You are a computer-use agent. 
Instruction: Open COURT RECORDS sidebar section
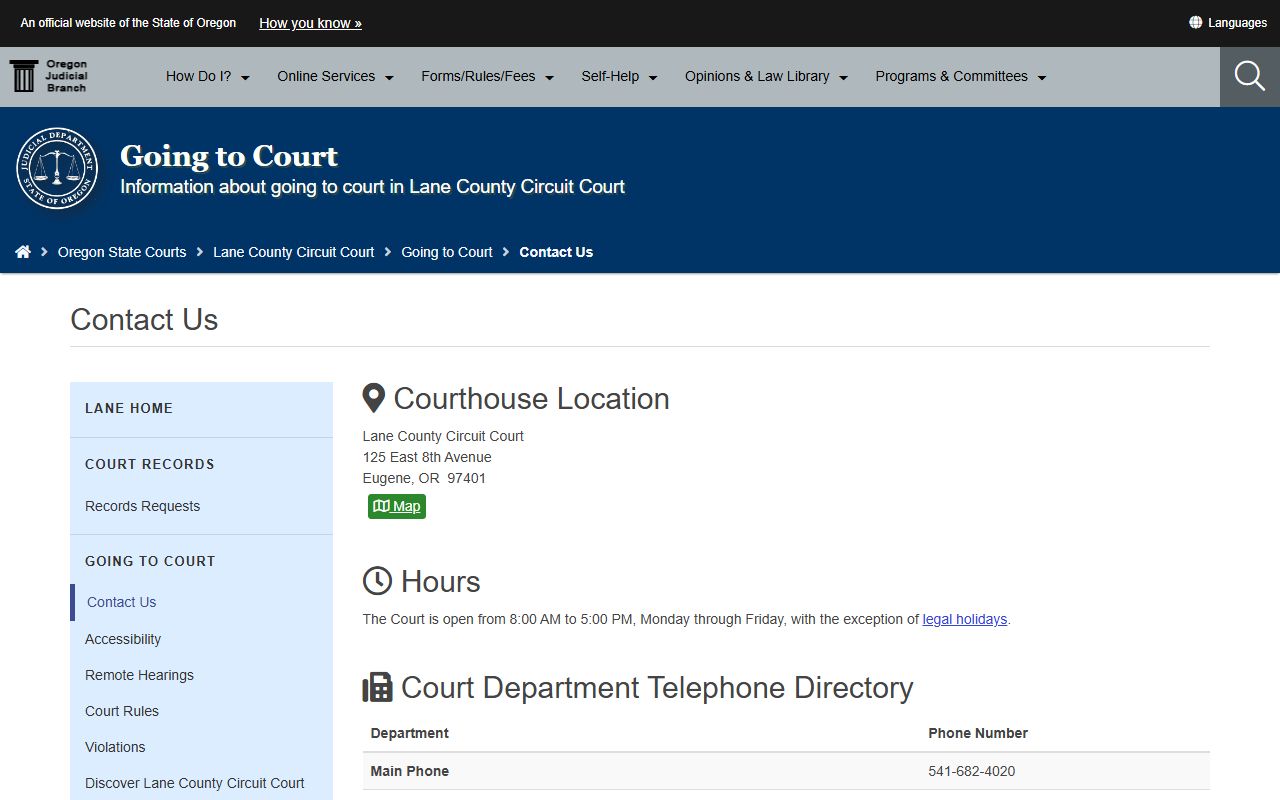pos(150,464)
